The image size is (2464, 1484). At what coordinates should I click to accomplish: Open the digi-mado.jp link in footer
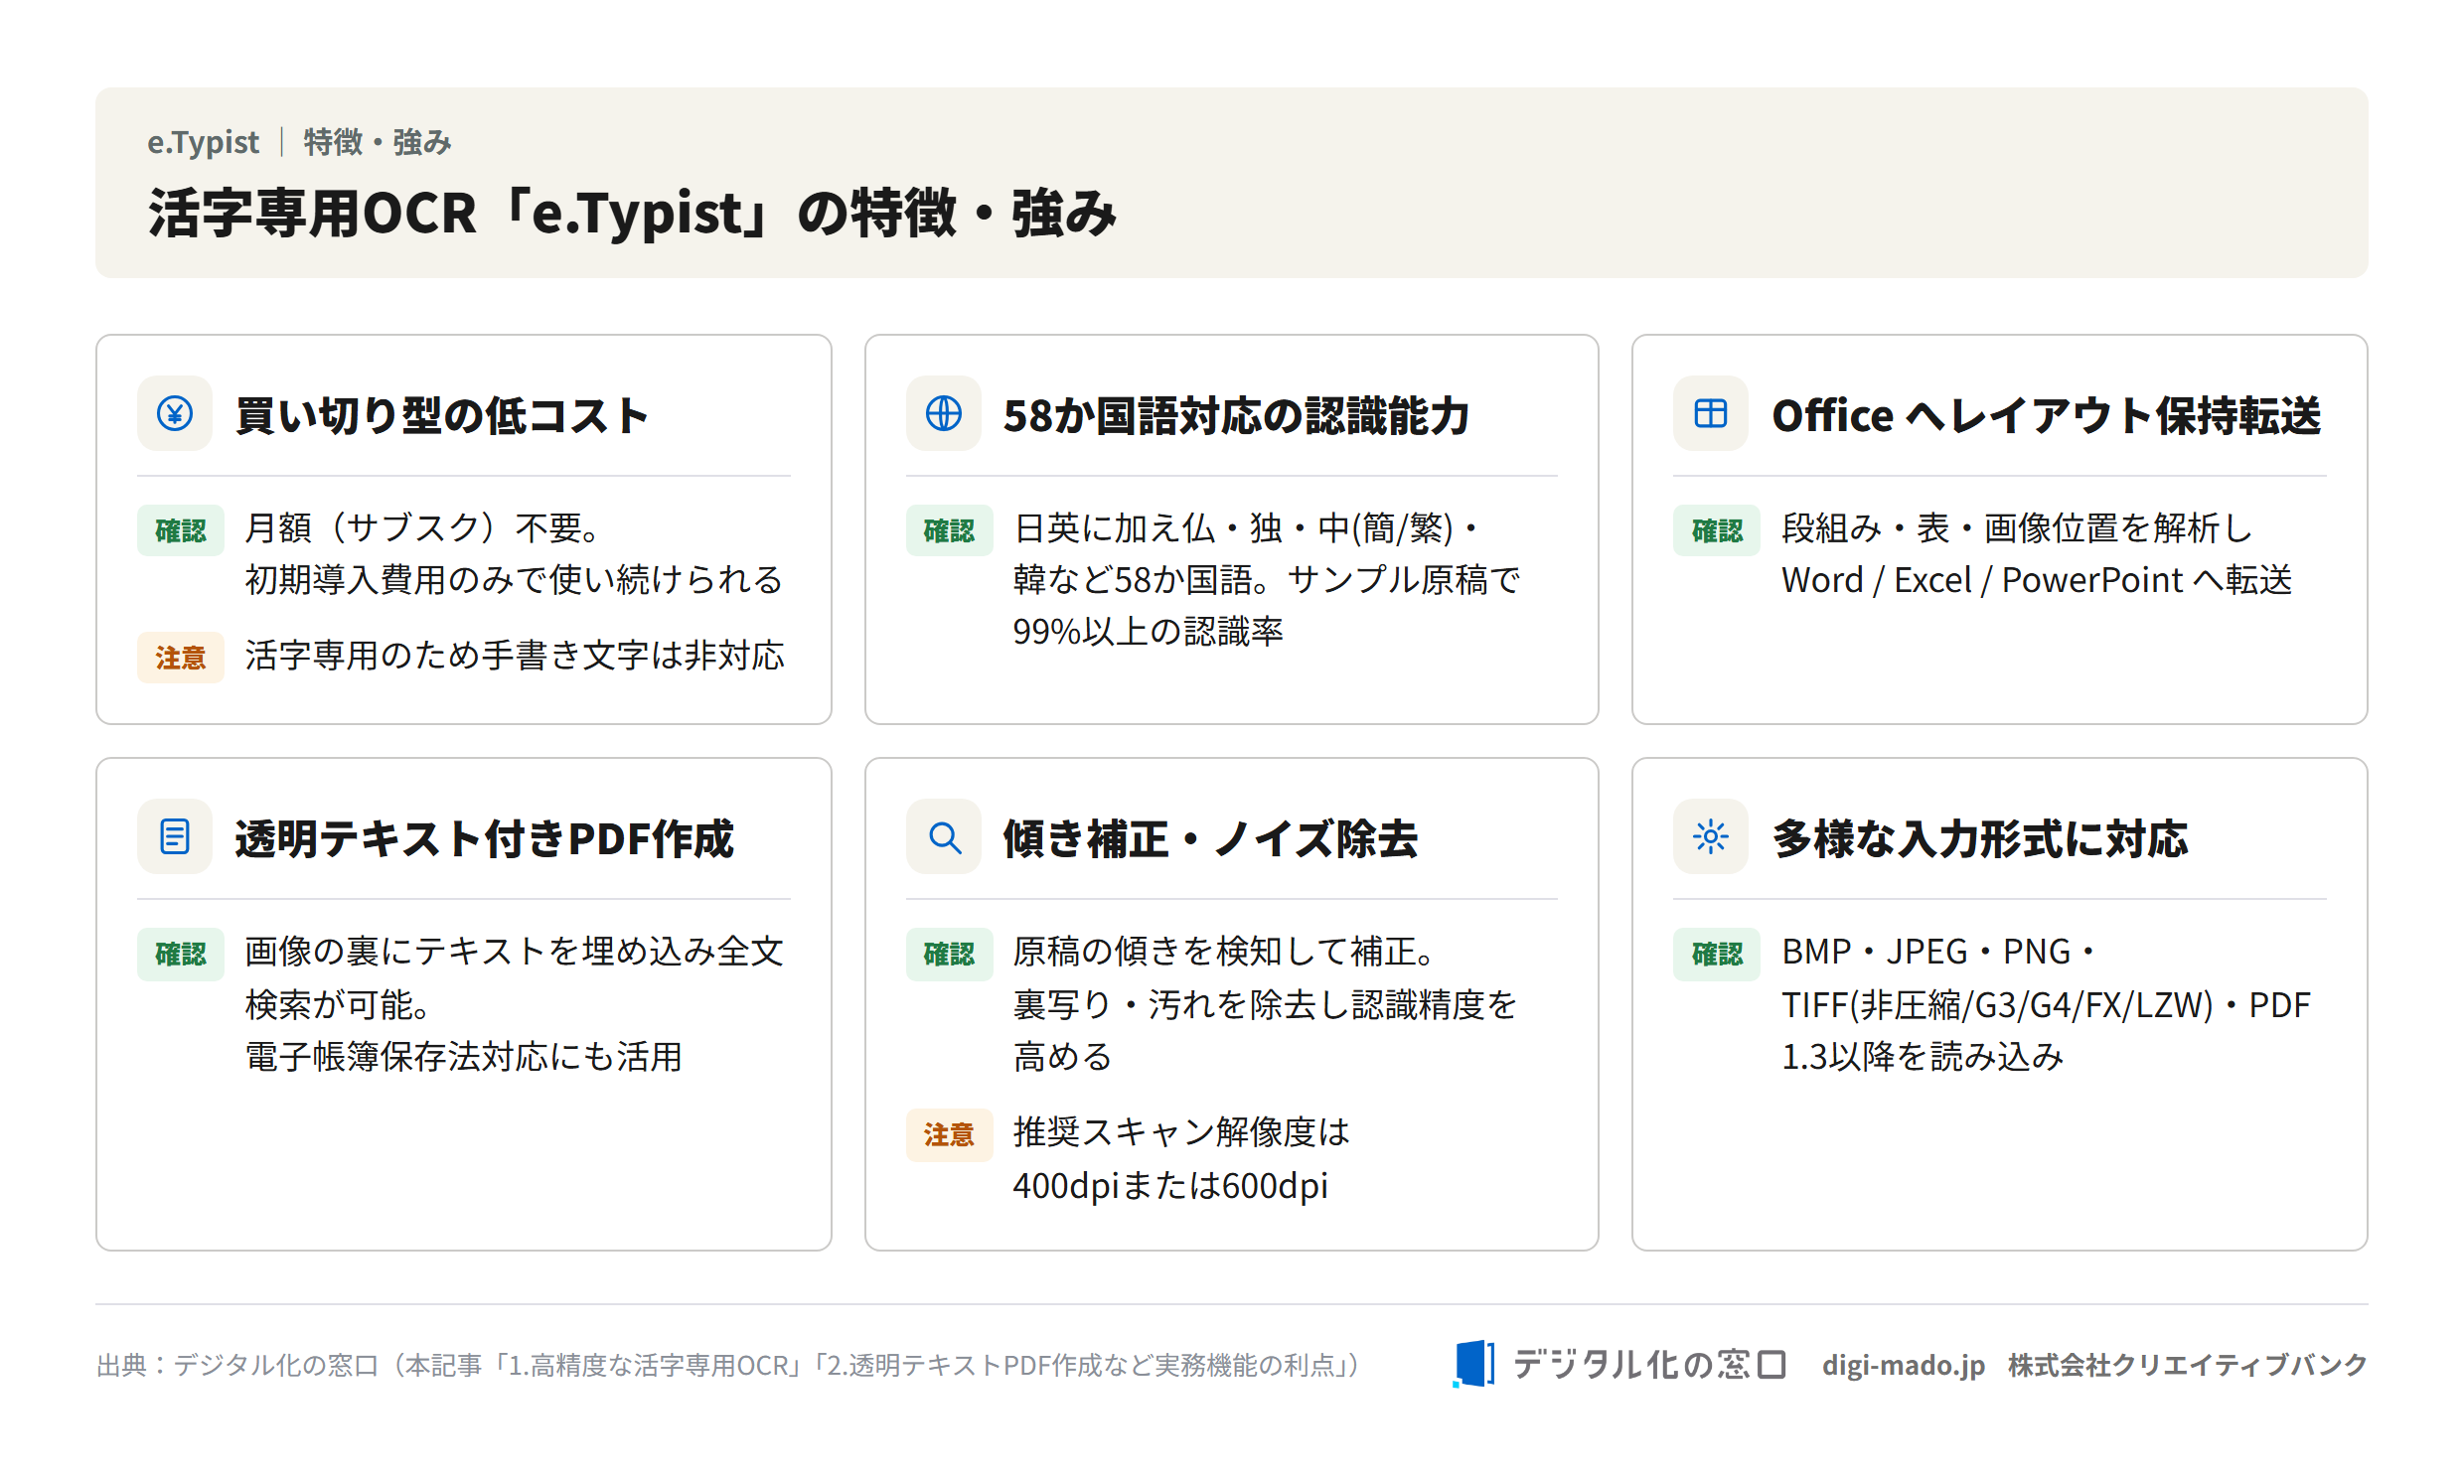pyautogui.click(x=1903, y=1365)
